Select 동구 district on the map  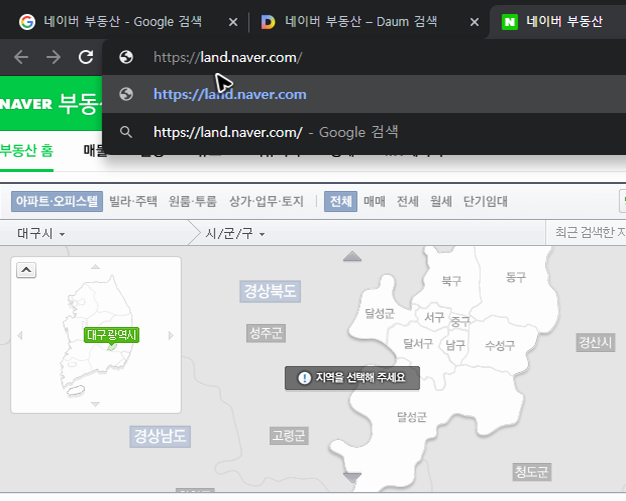tap(516, 277)
